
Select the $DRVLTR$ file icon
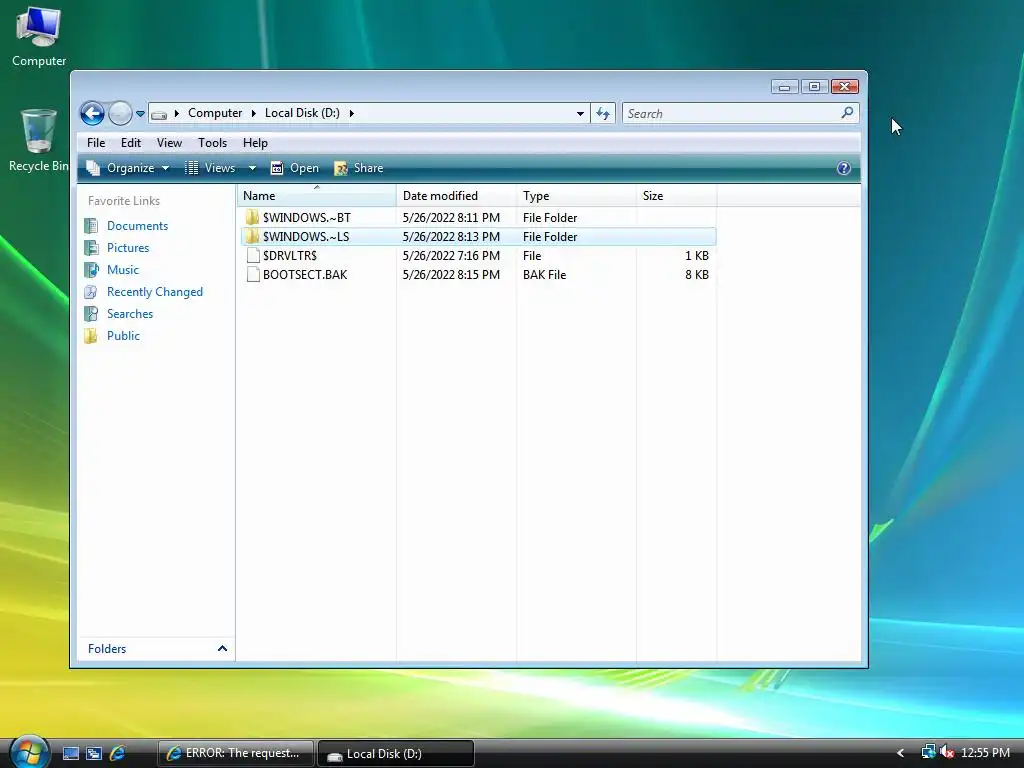[x=253, y=255]
